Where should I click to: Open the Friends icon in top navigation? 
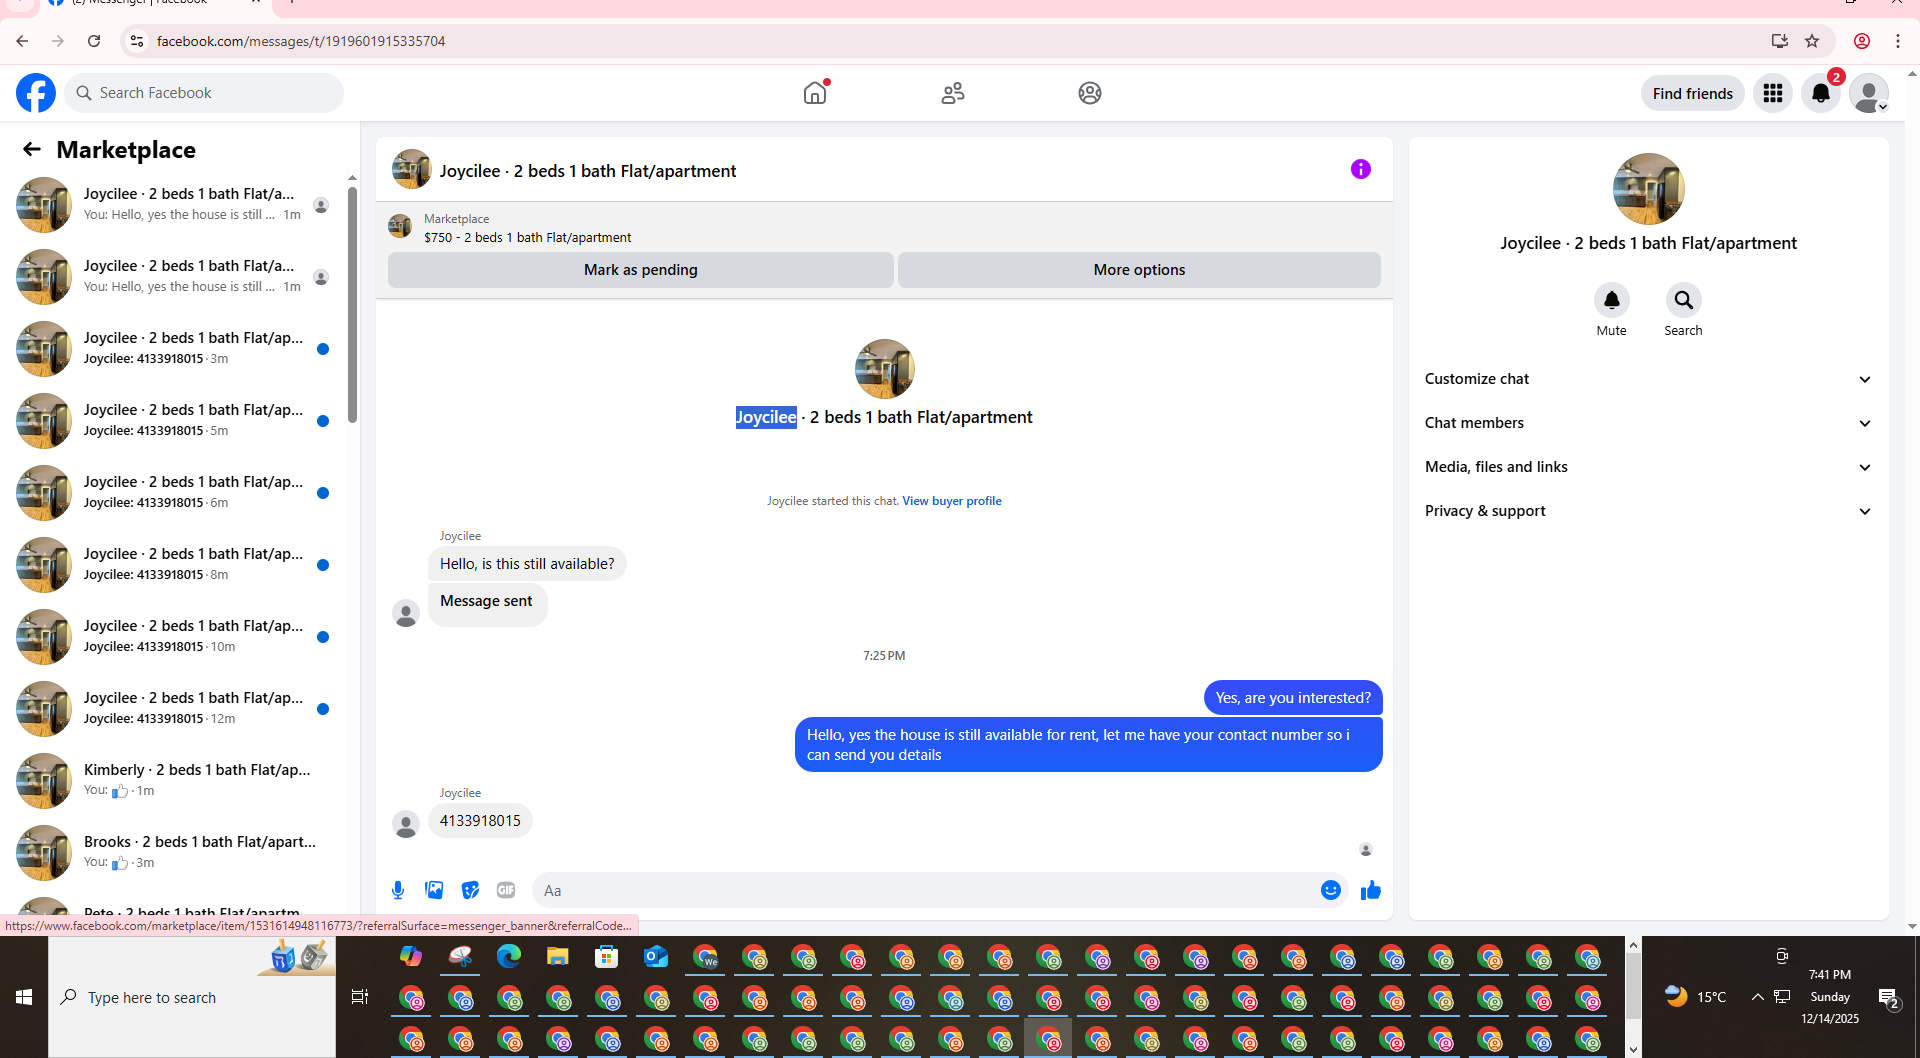(x=952, y=93)
